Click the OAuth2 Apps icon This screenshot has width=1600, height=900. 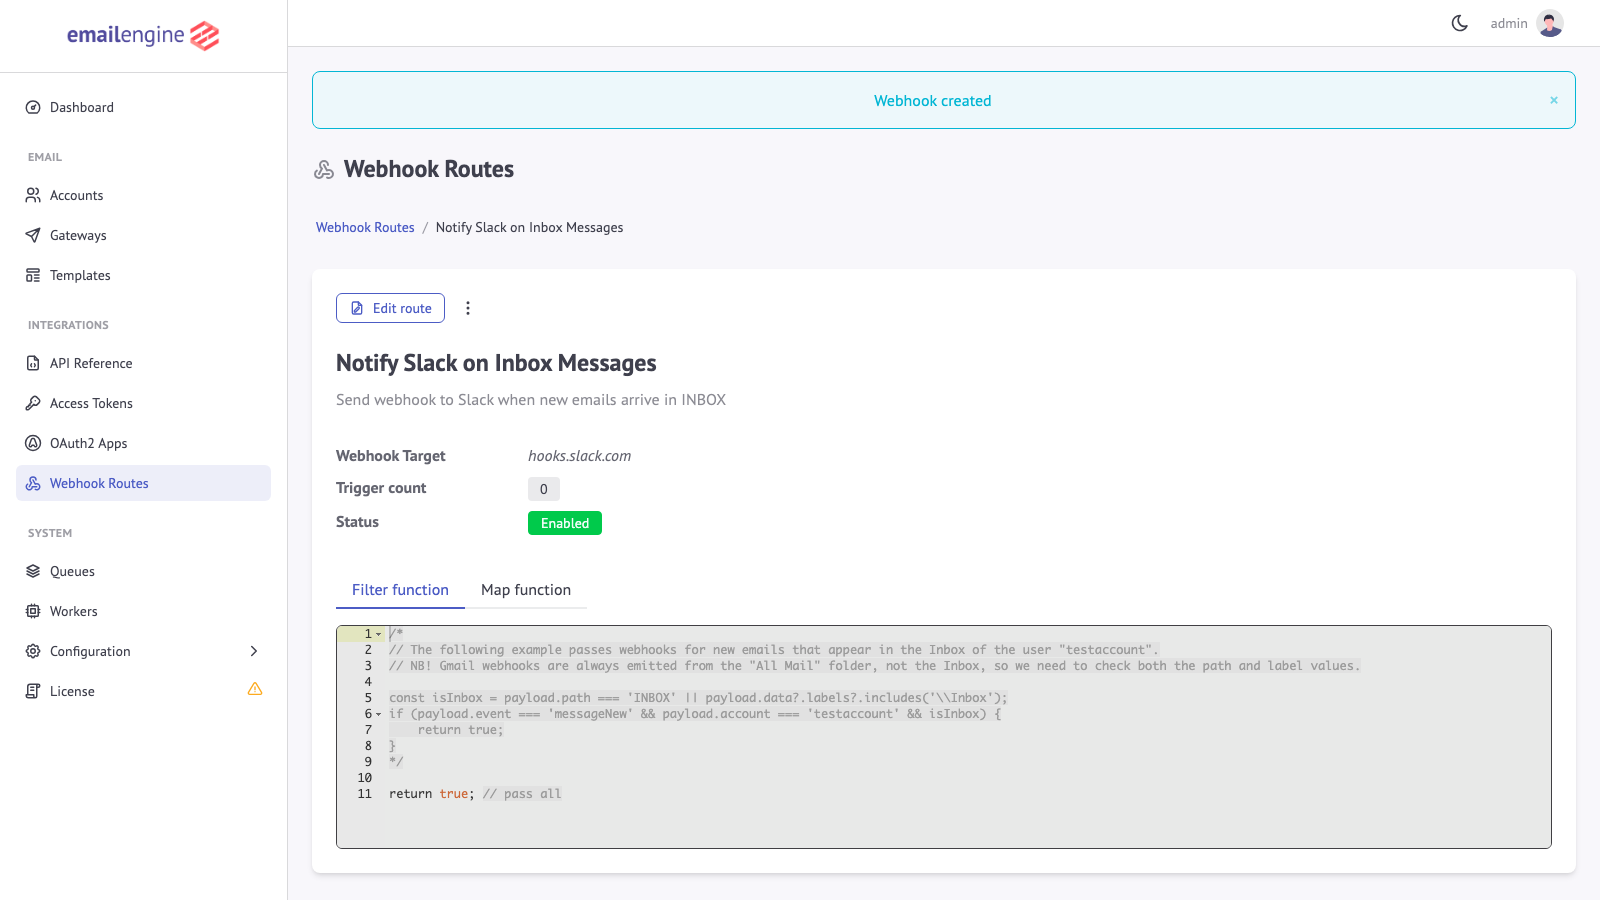click(x=33, y=443)
